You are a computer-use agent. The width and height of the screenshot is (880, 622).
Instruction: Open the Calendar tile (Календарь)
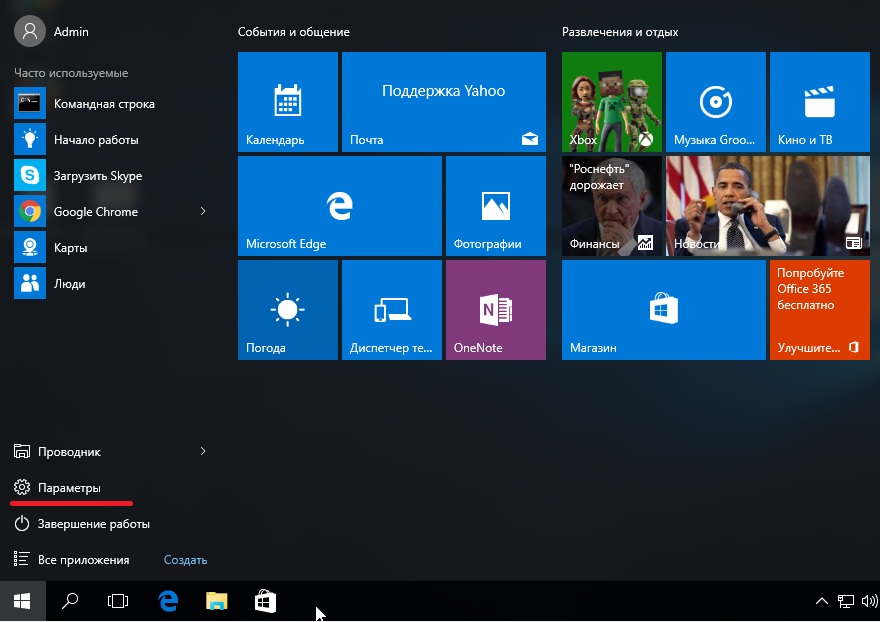(288, 101)
